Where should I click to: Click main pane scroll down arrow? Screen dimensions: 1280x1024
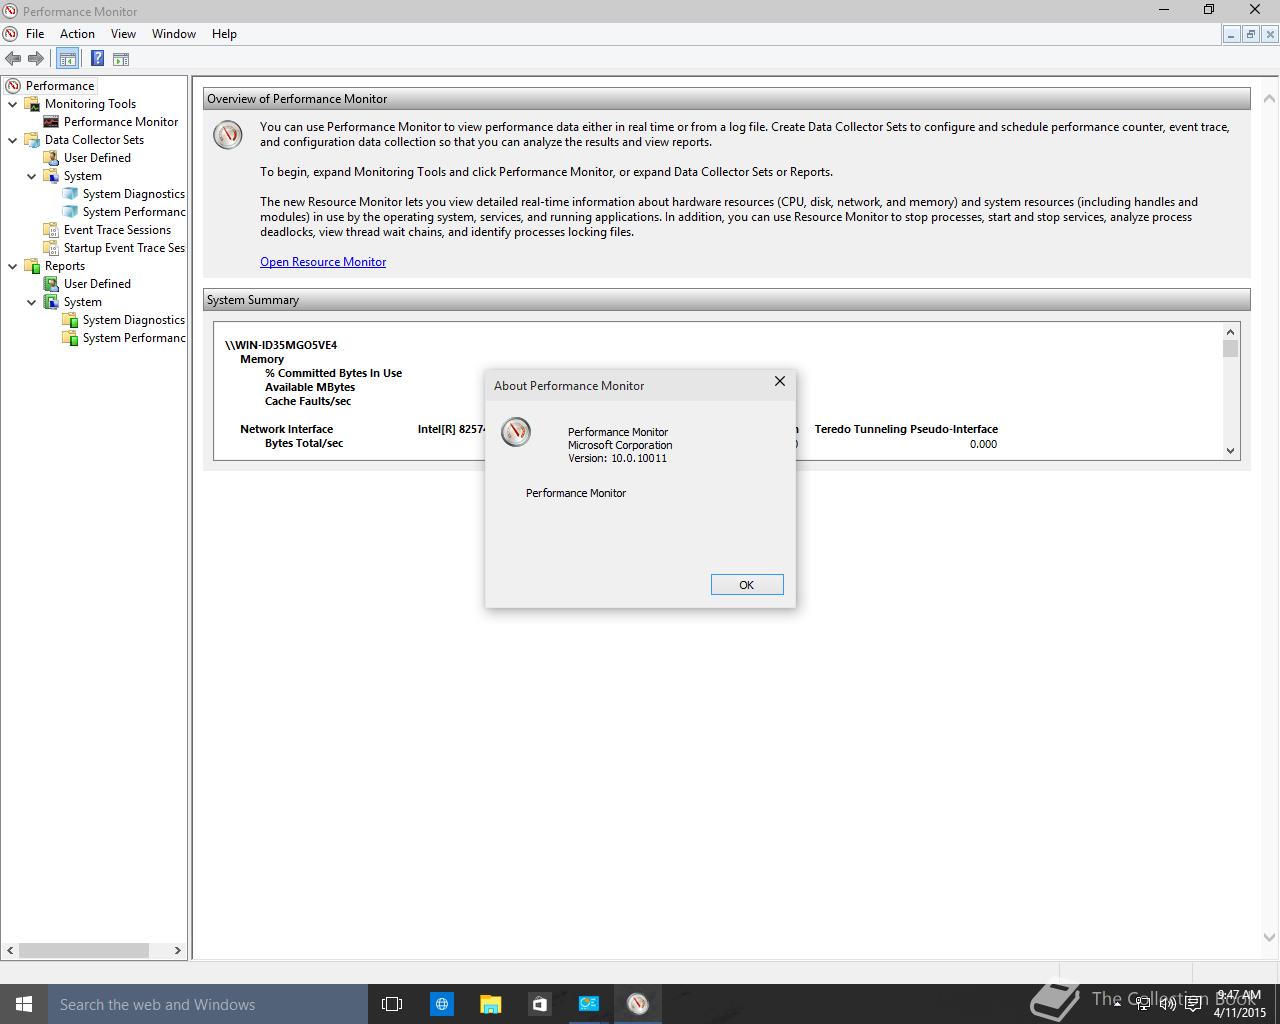tap(1270, 938)
